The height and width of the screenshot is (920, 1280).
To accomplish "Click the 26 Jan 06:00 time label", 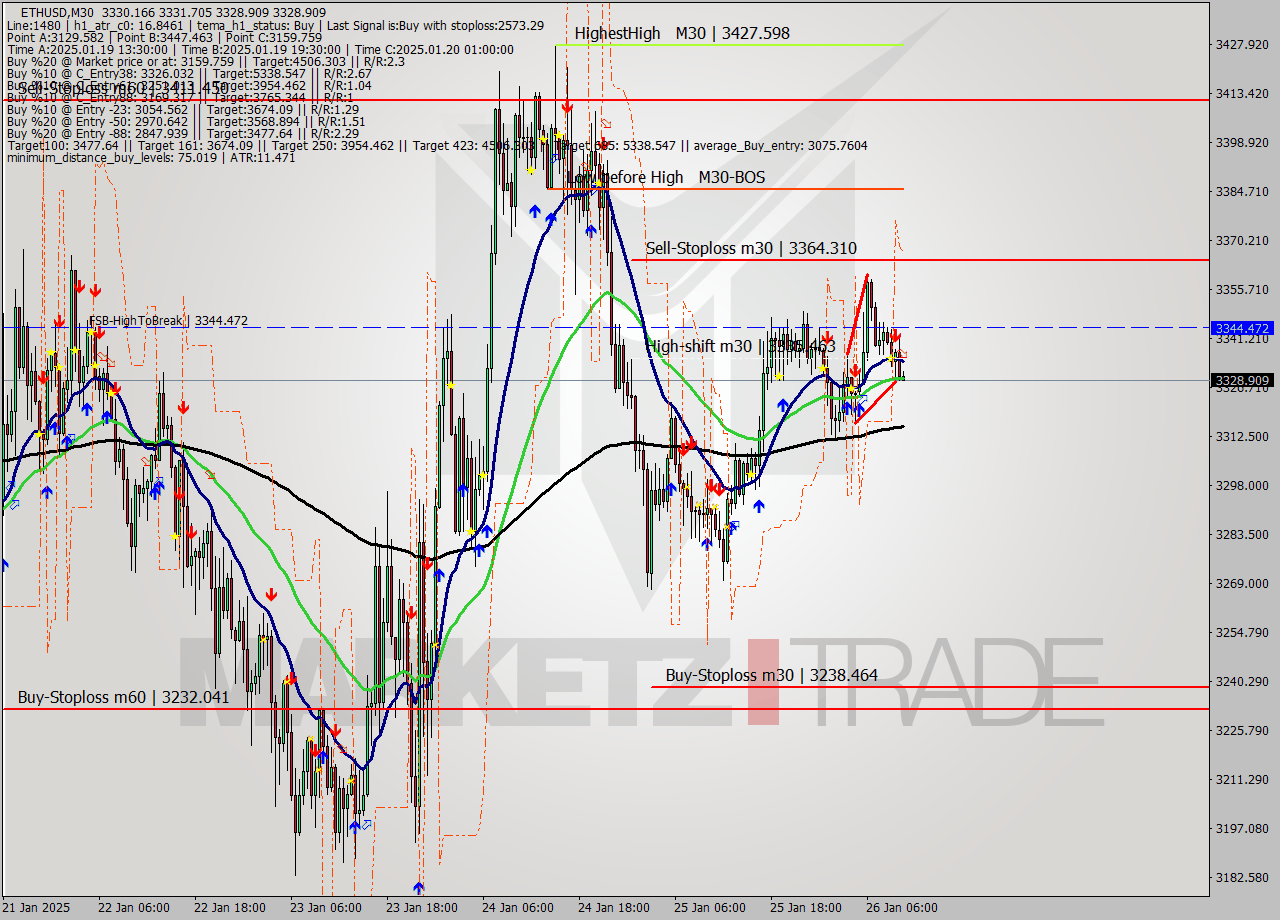I will click(x=902, y=908).
